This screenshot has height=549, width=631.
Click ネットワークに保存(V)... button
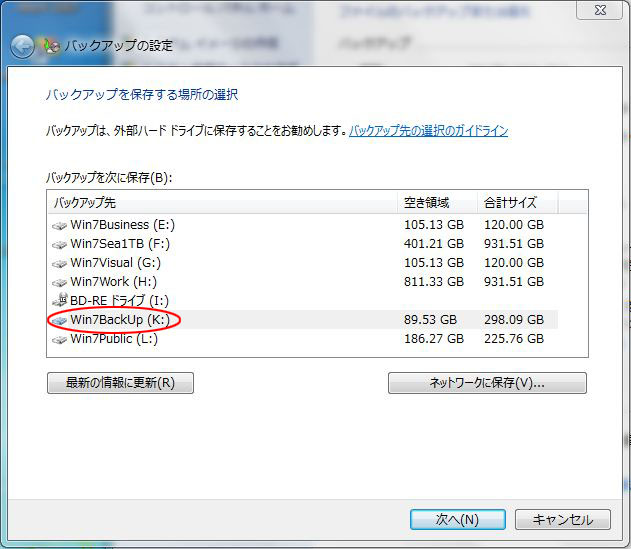point(487,383)
